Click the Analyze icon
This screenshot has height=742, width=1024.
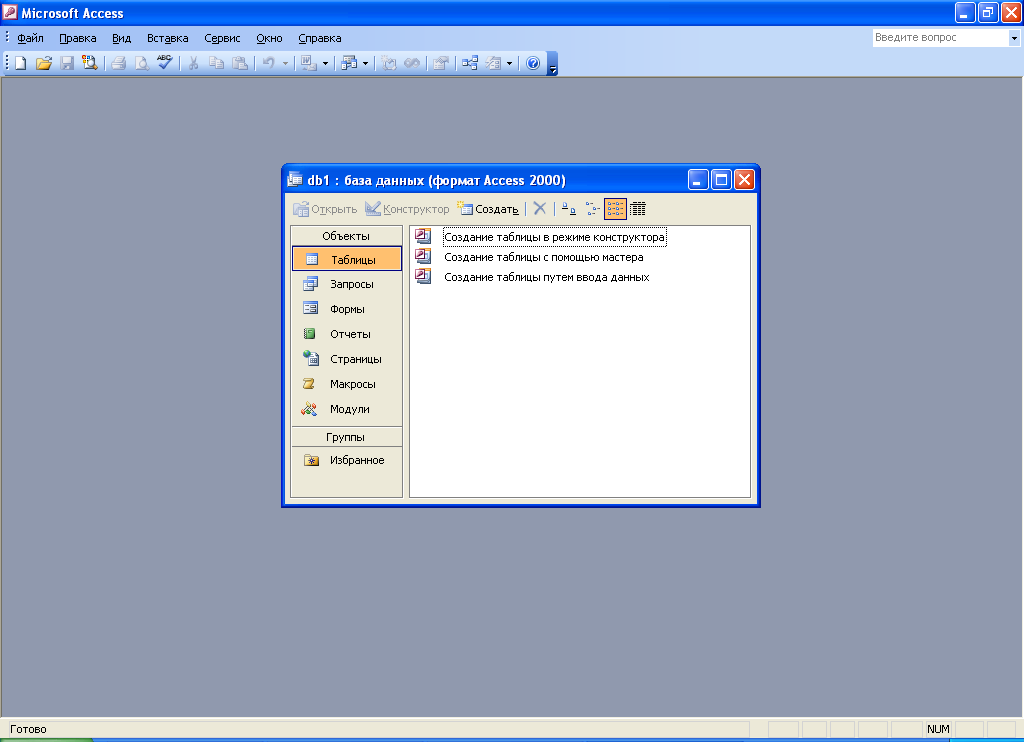pos(349,63)
